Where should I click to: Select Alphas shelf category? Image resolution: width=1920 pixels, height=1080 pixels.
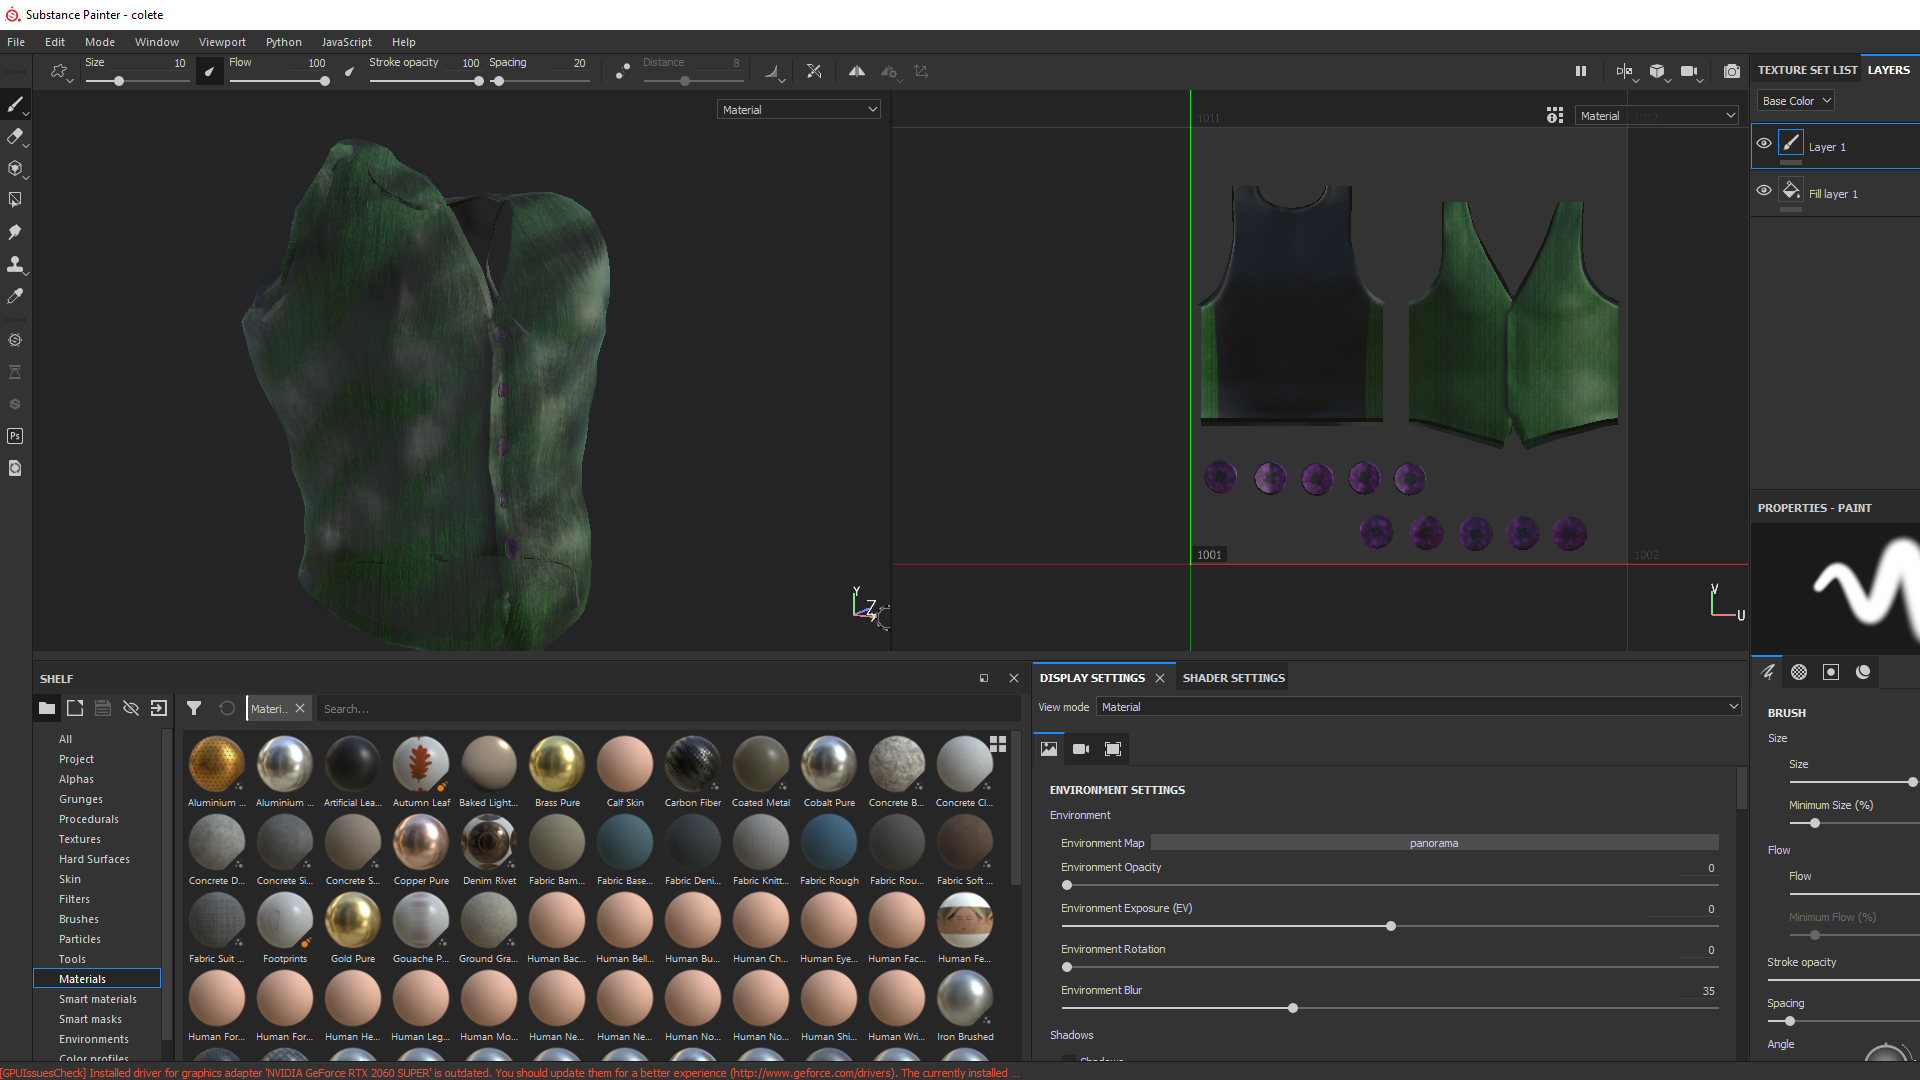pos(76,779)
